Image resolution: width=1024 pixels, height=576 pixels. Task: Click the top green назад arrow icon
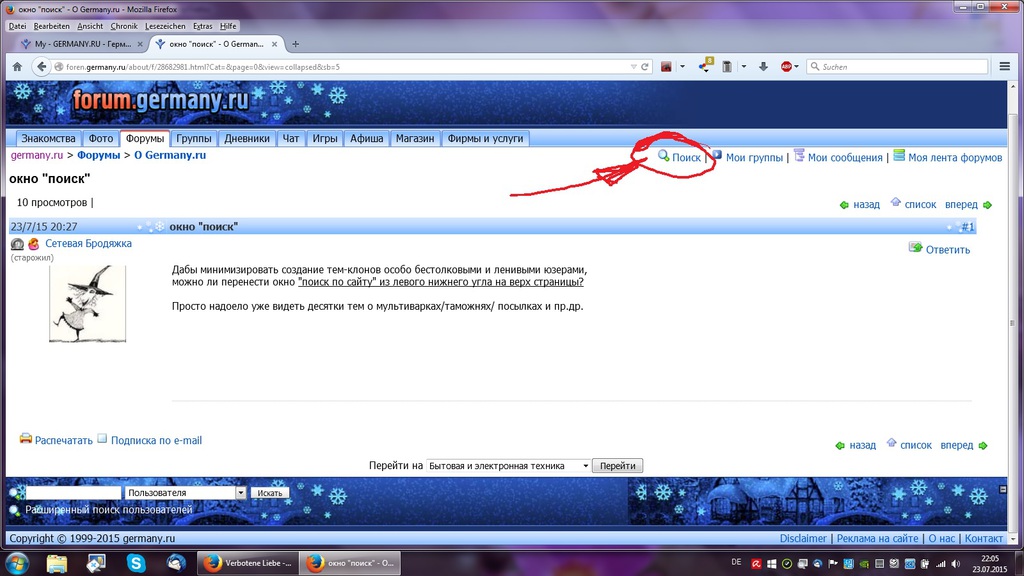pos(844,205)
